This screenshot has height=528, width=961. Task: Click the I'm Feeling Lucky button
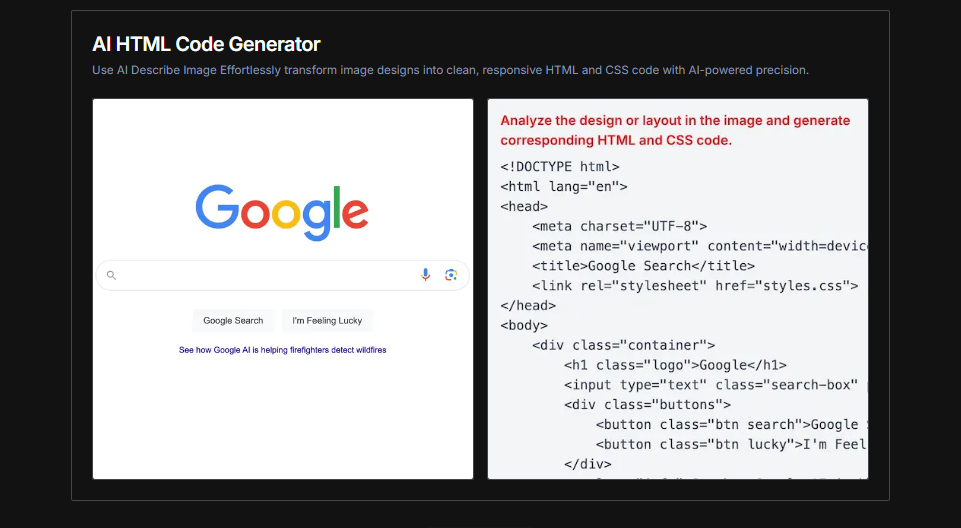tap(327, 320)
